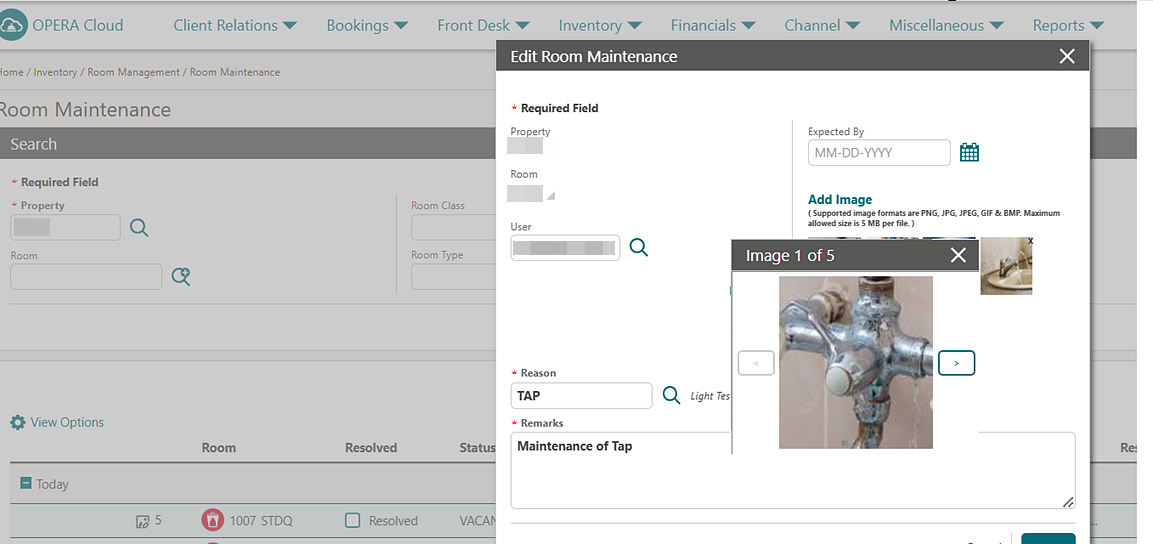Open the Reason search magnifier
This screenshot has width=1153, height=544.
(x=671, y=396)
